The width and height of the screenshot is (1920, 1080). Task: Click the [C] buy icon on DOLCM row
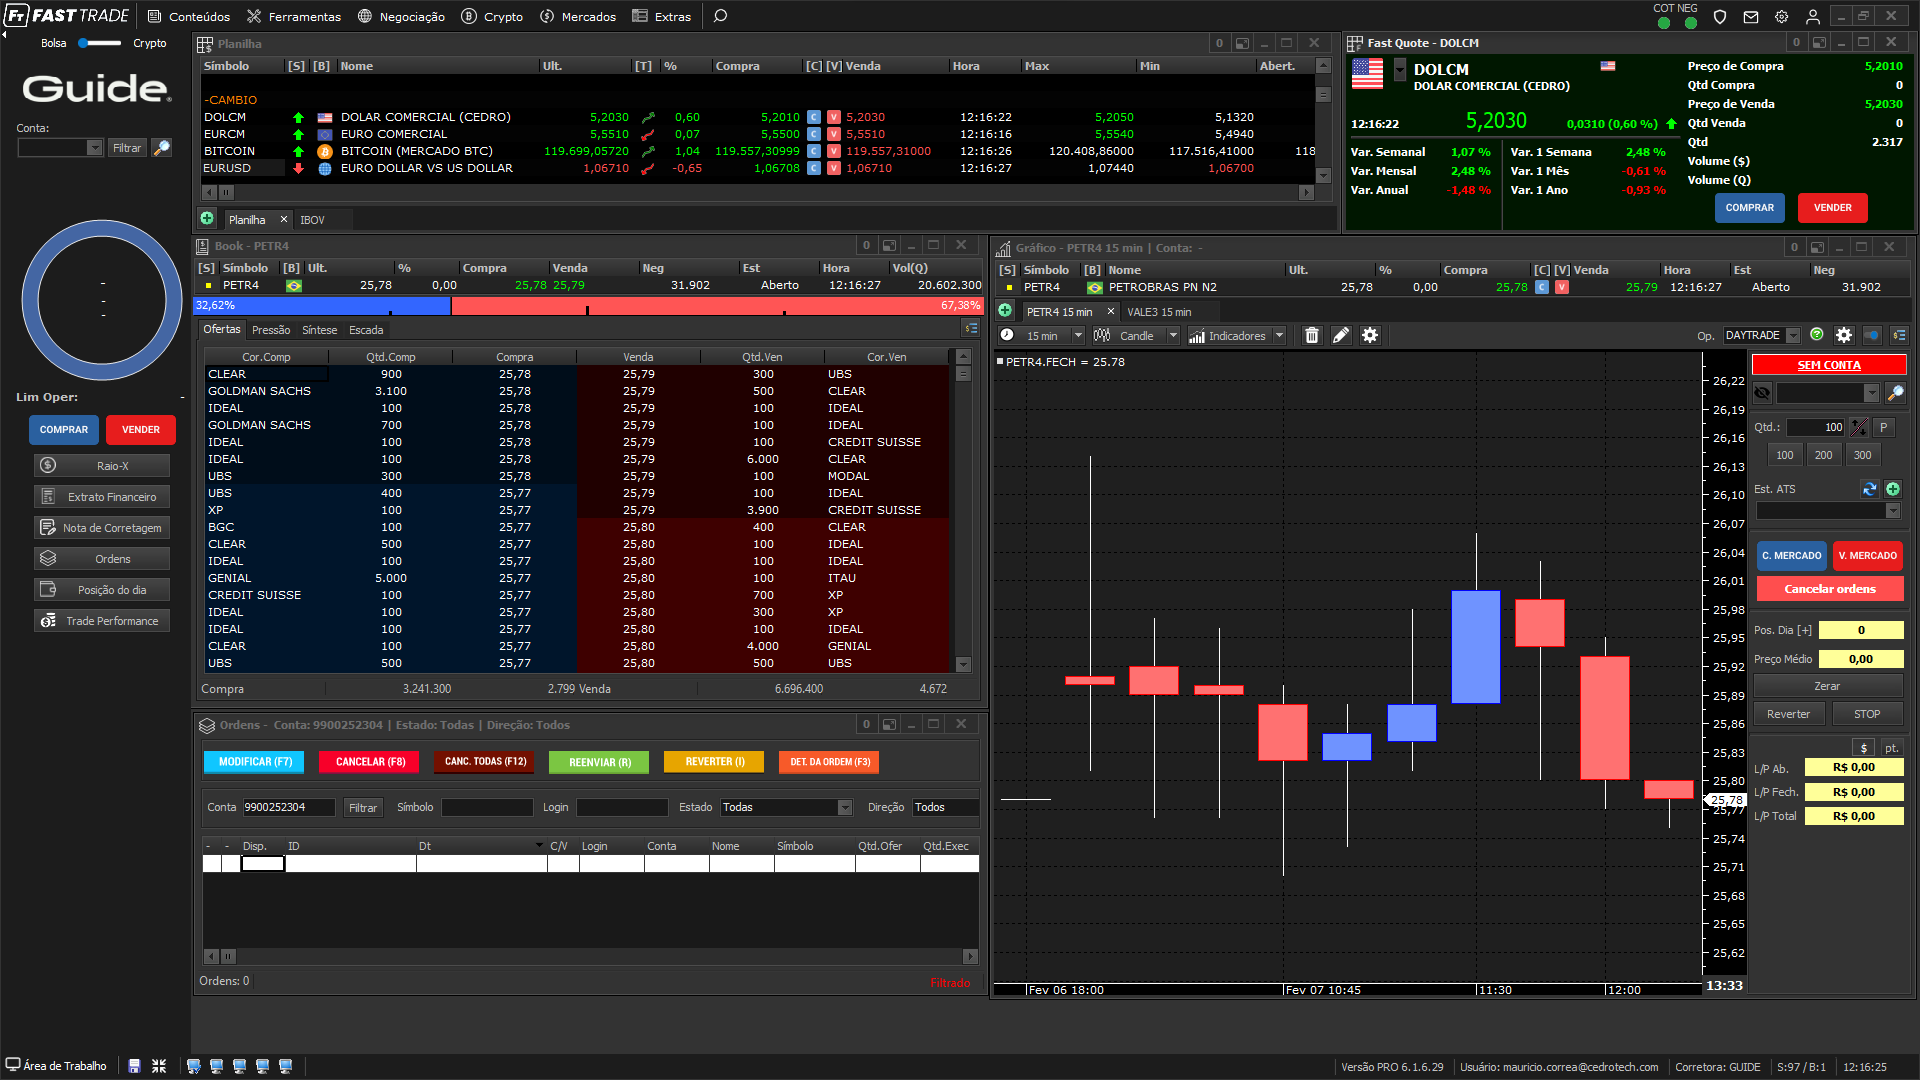[x=814, y=117]
